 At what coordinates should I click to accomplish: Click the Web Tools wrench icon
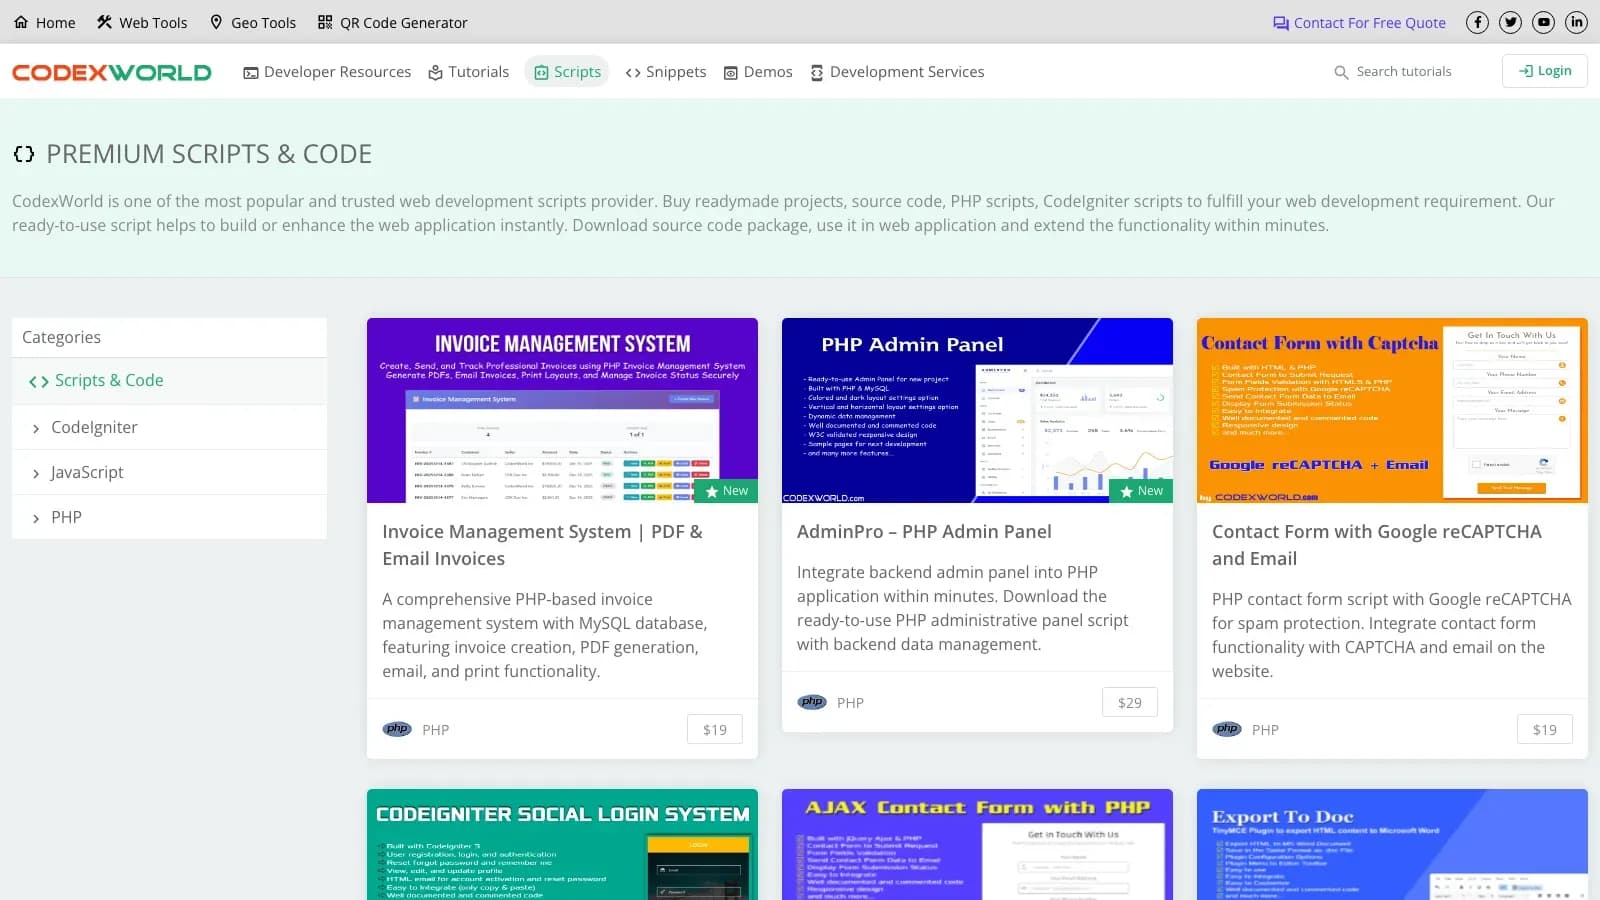[104, 22]
